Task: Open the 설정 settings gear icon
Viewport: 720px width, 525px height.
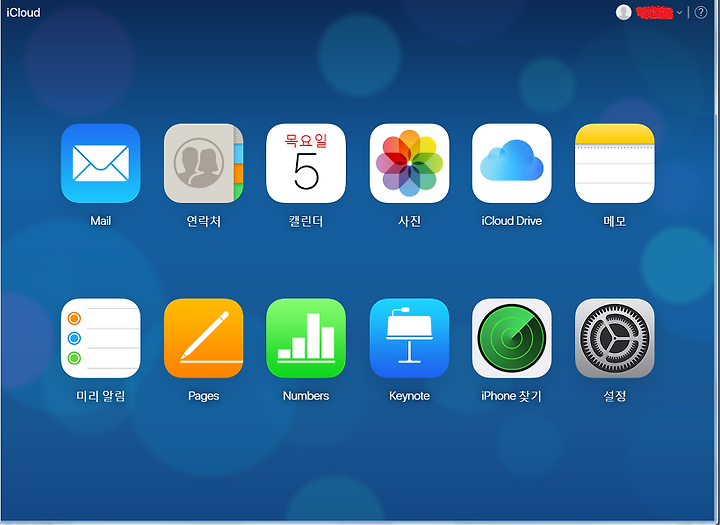Action: coord(614,338)
